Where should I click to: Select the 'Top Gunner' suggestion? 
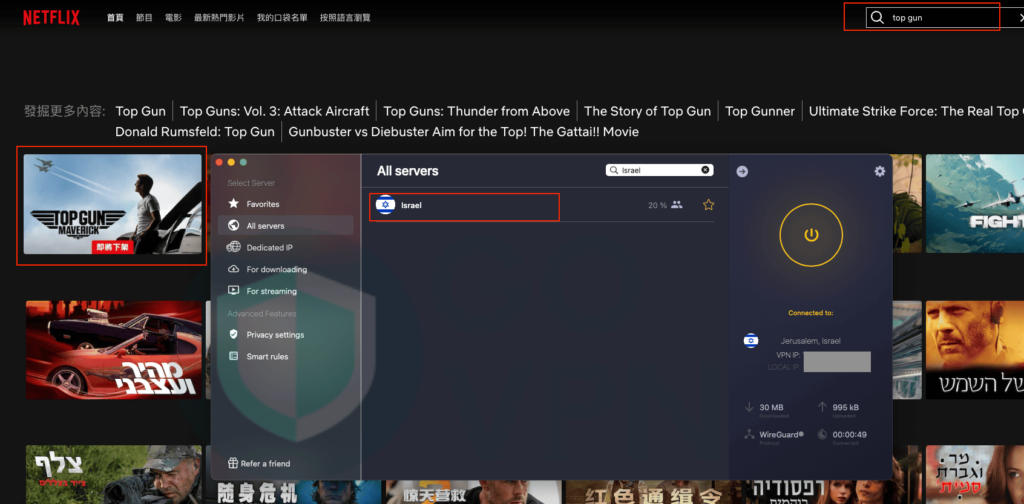[760, 111]
